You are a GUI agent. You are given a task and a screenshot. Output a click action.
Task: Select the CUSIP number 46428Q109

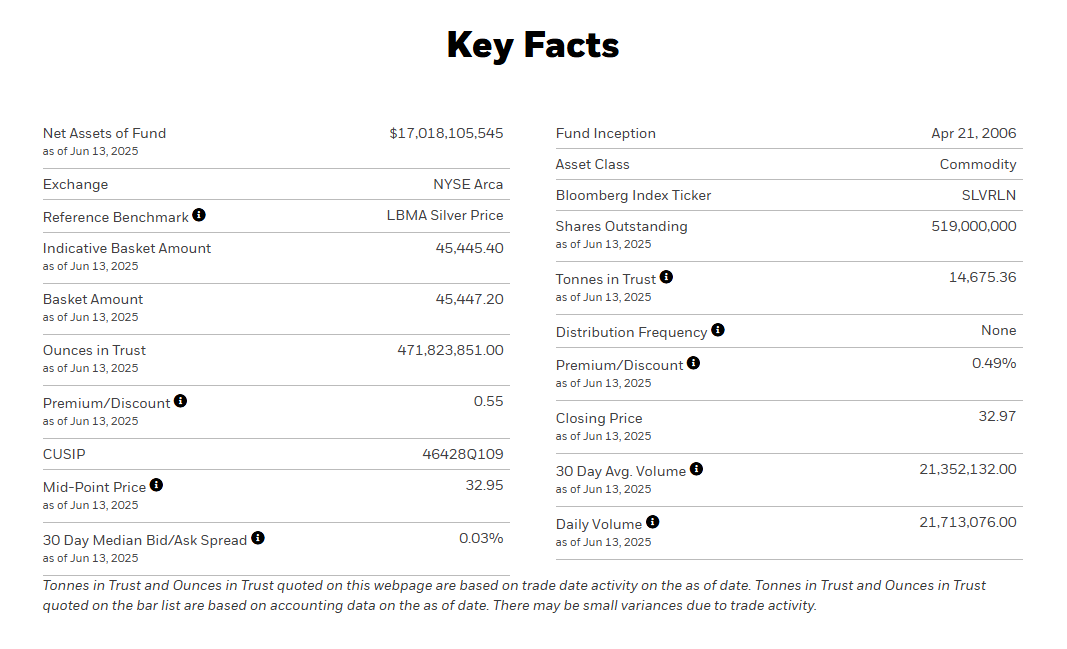462,454
